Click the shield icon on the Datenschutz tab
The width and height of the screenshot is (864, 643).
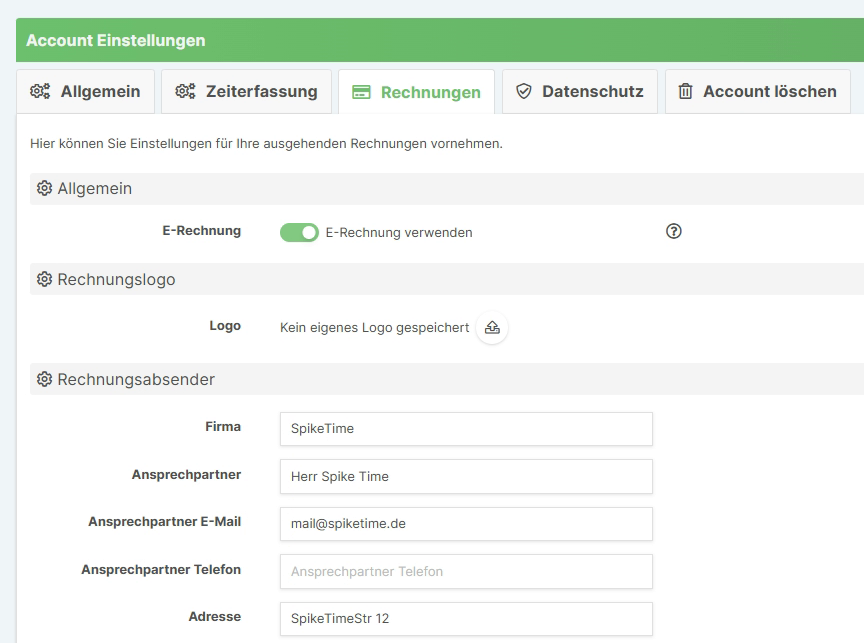coord(523,91)
